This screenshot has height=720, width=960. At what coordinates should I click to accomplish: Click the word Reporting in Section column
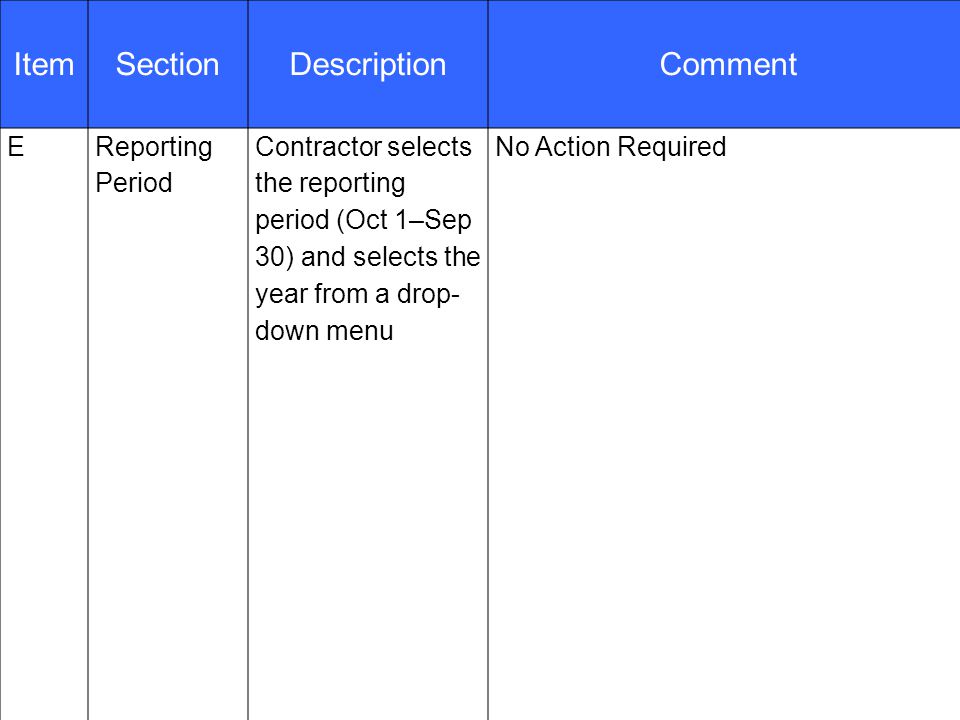[154, 148]
